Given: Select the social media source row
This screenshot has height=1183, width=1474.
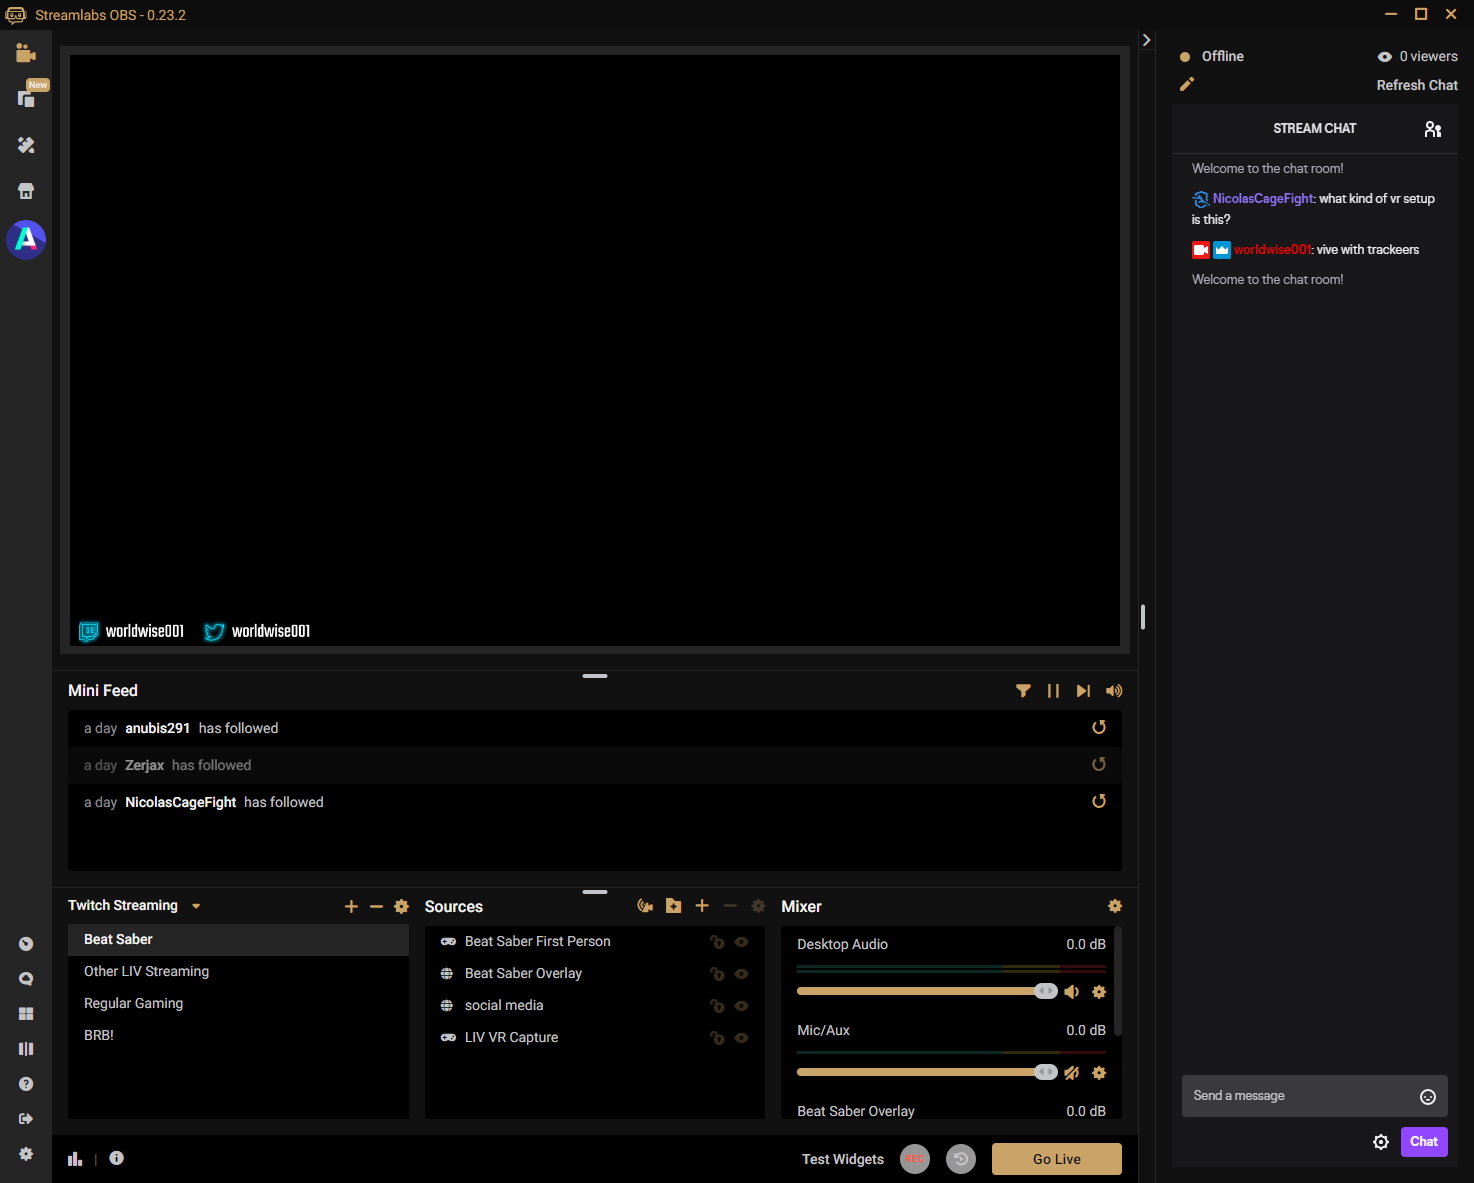Looking at the screenshot, I should tap(595, 1005).
